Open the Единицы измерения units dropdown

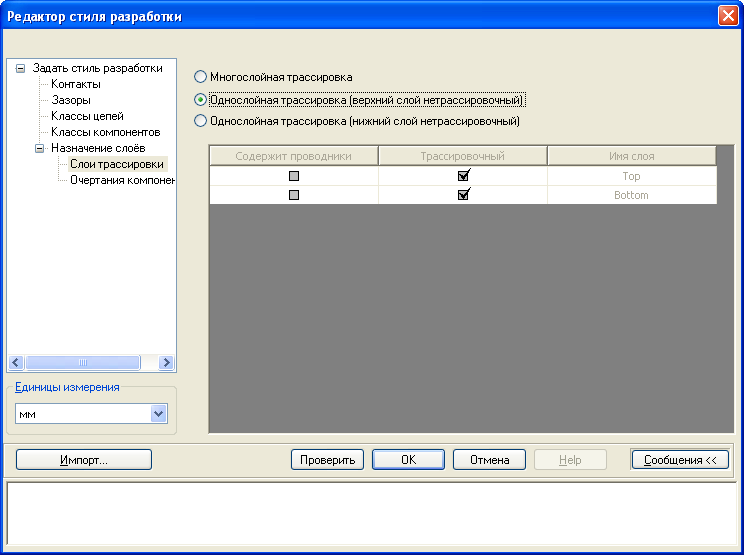pyautogui.click(x=158, y=414)
